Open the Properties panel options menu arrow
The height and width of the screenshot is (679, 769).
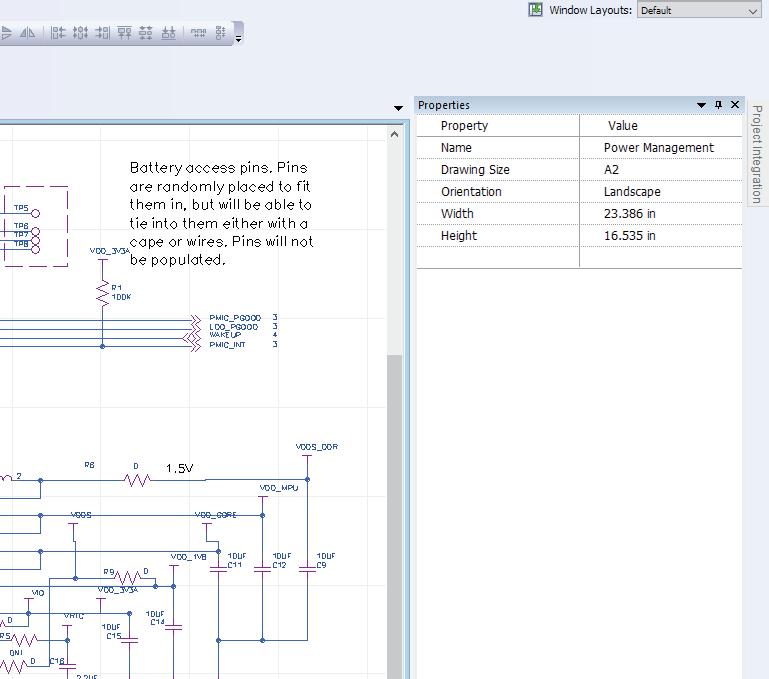point(701,105)
